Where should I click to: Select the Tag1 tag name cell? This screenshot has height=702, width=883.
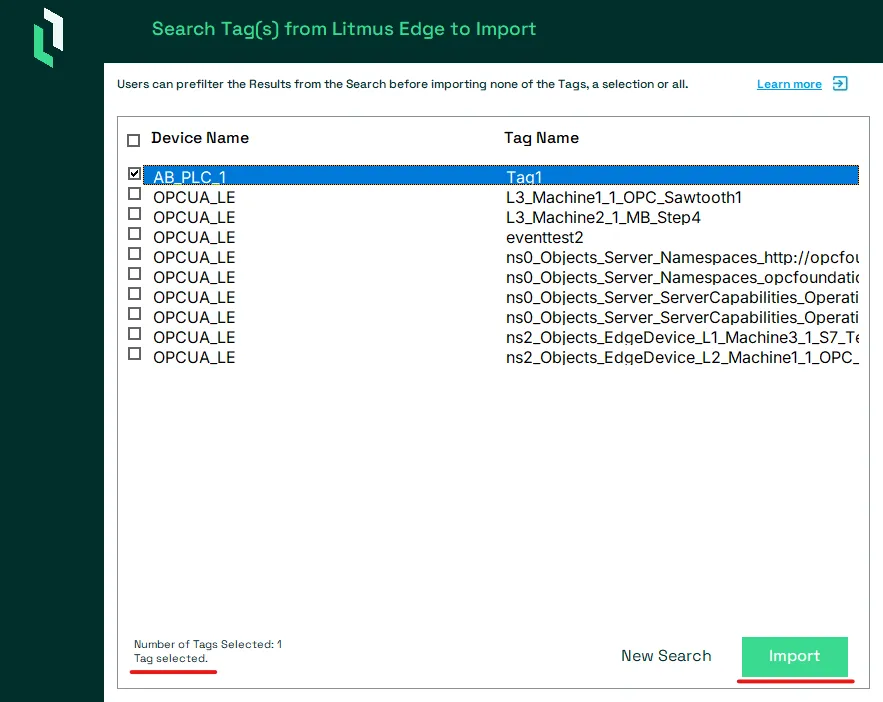[x=524, y=177]
